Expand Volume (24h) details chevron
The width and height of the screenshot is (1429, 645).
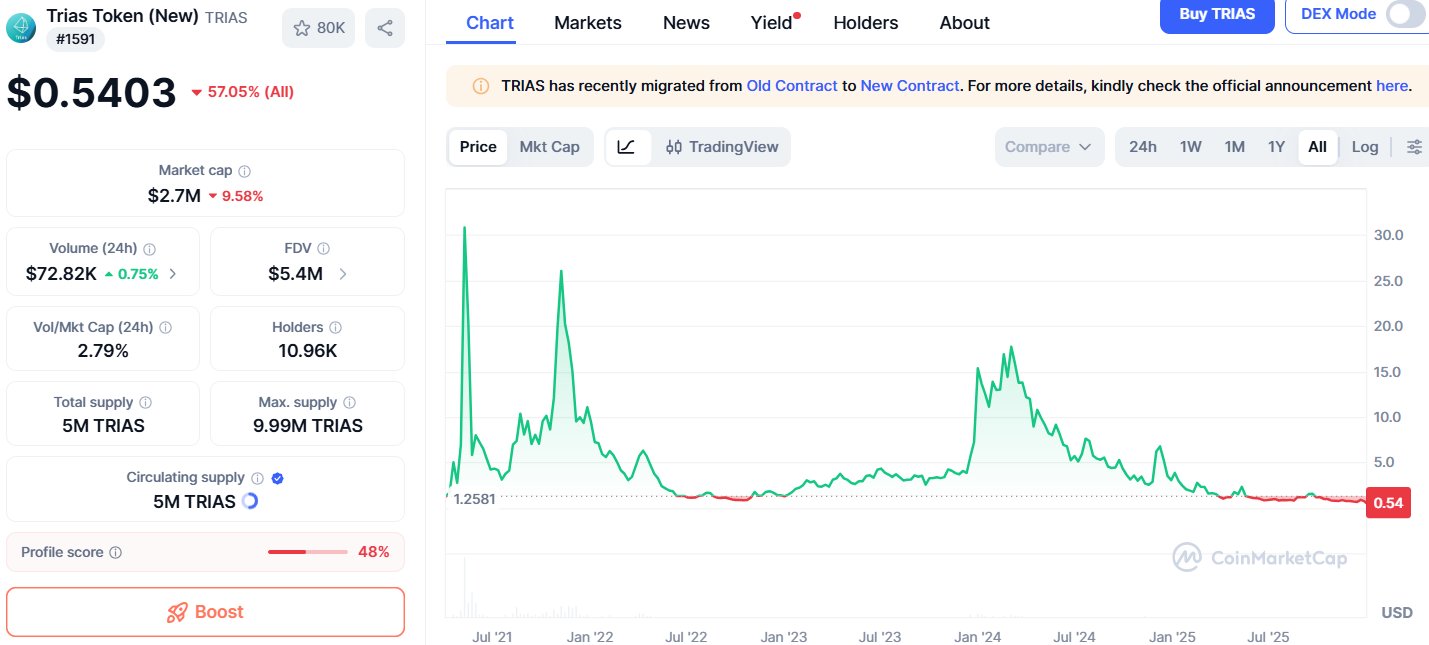click(173, 274)
